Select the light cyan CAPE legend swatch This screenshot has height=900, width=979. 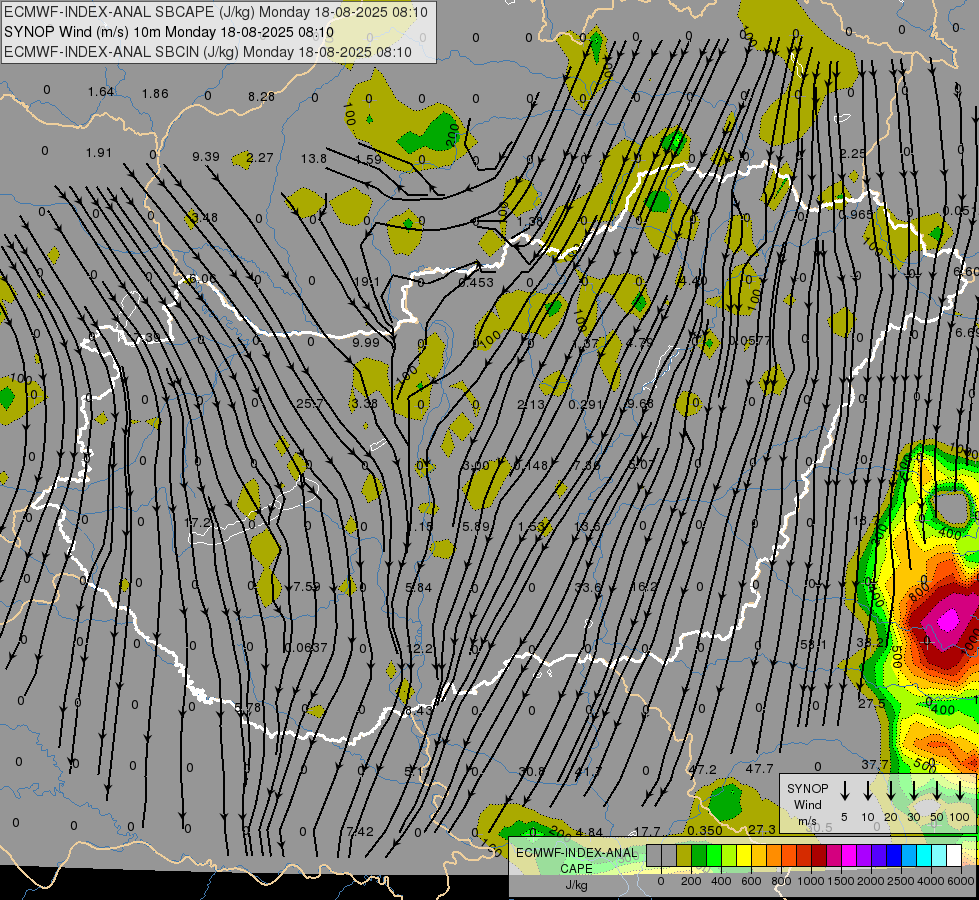point(938,856)
